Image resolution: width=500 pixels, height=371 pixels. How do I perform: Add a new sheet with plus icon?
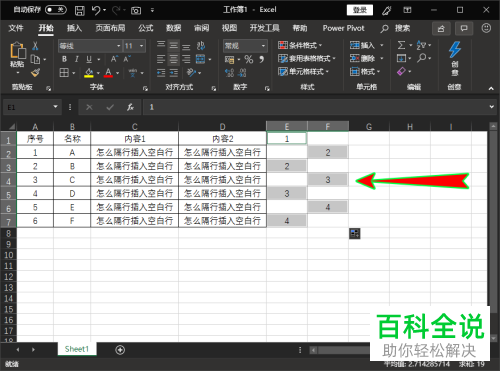point(120,350)
